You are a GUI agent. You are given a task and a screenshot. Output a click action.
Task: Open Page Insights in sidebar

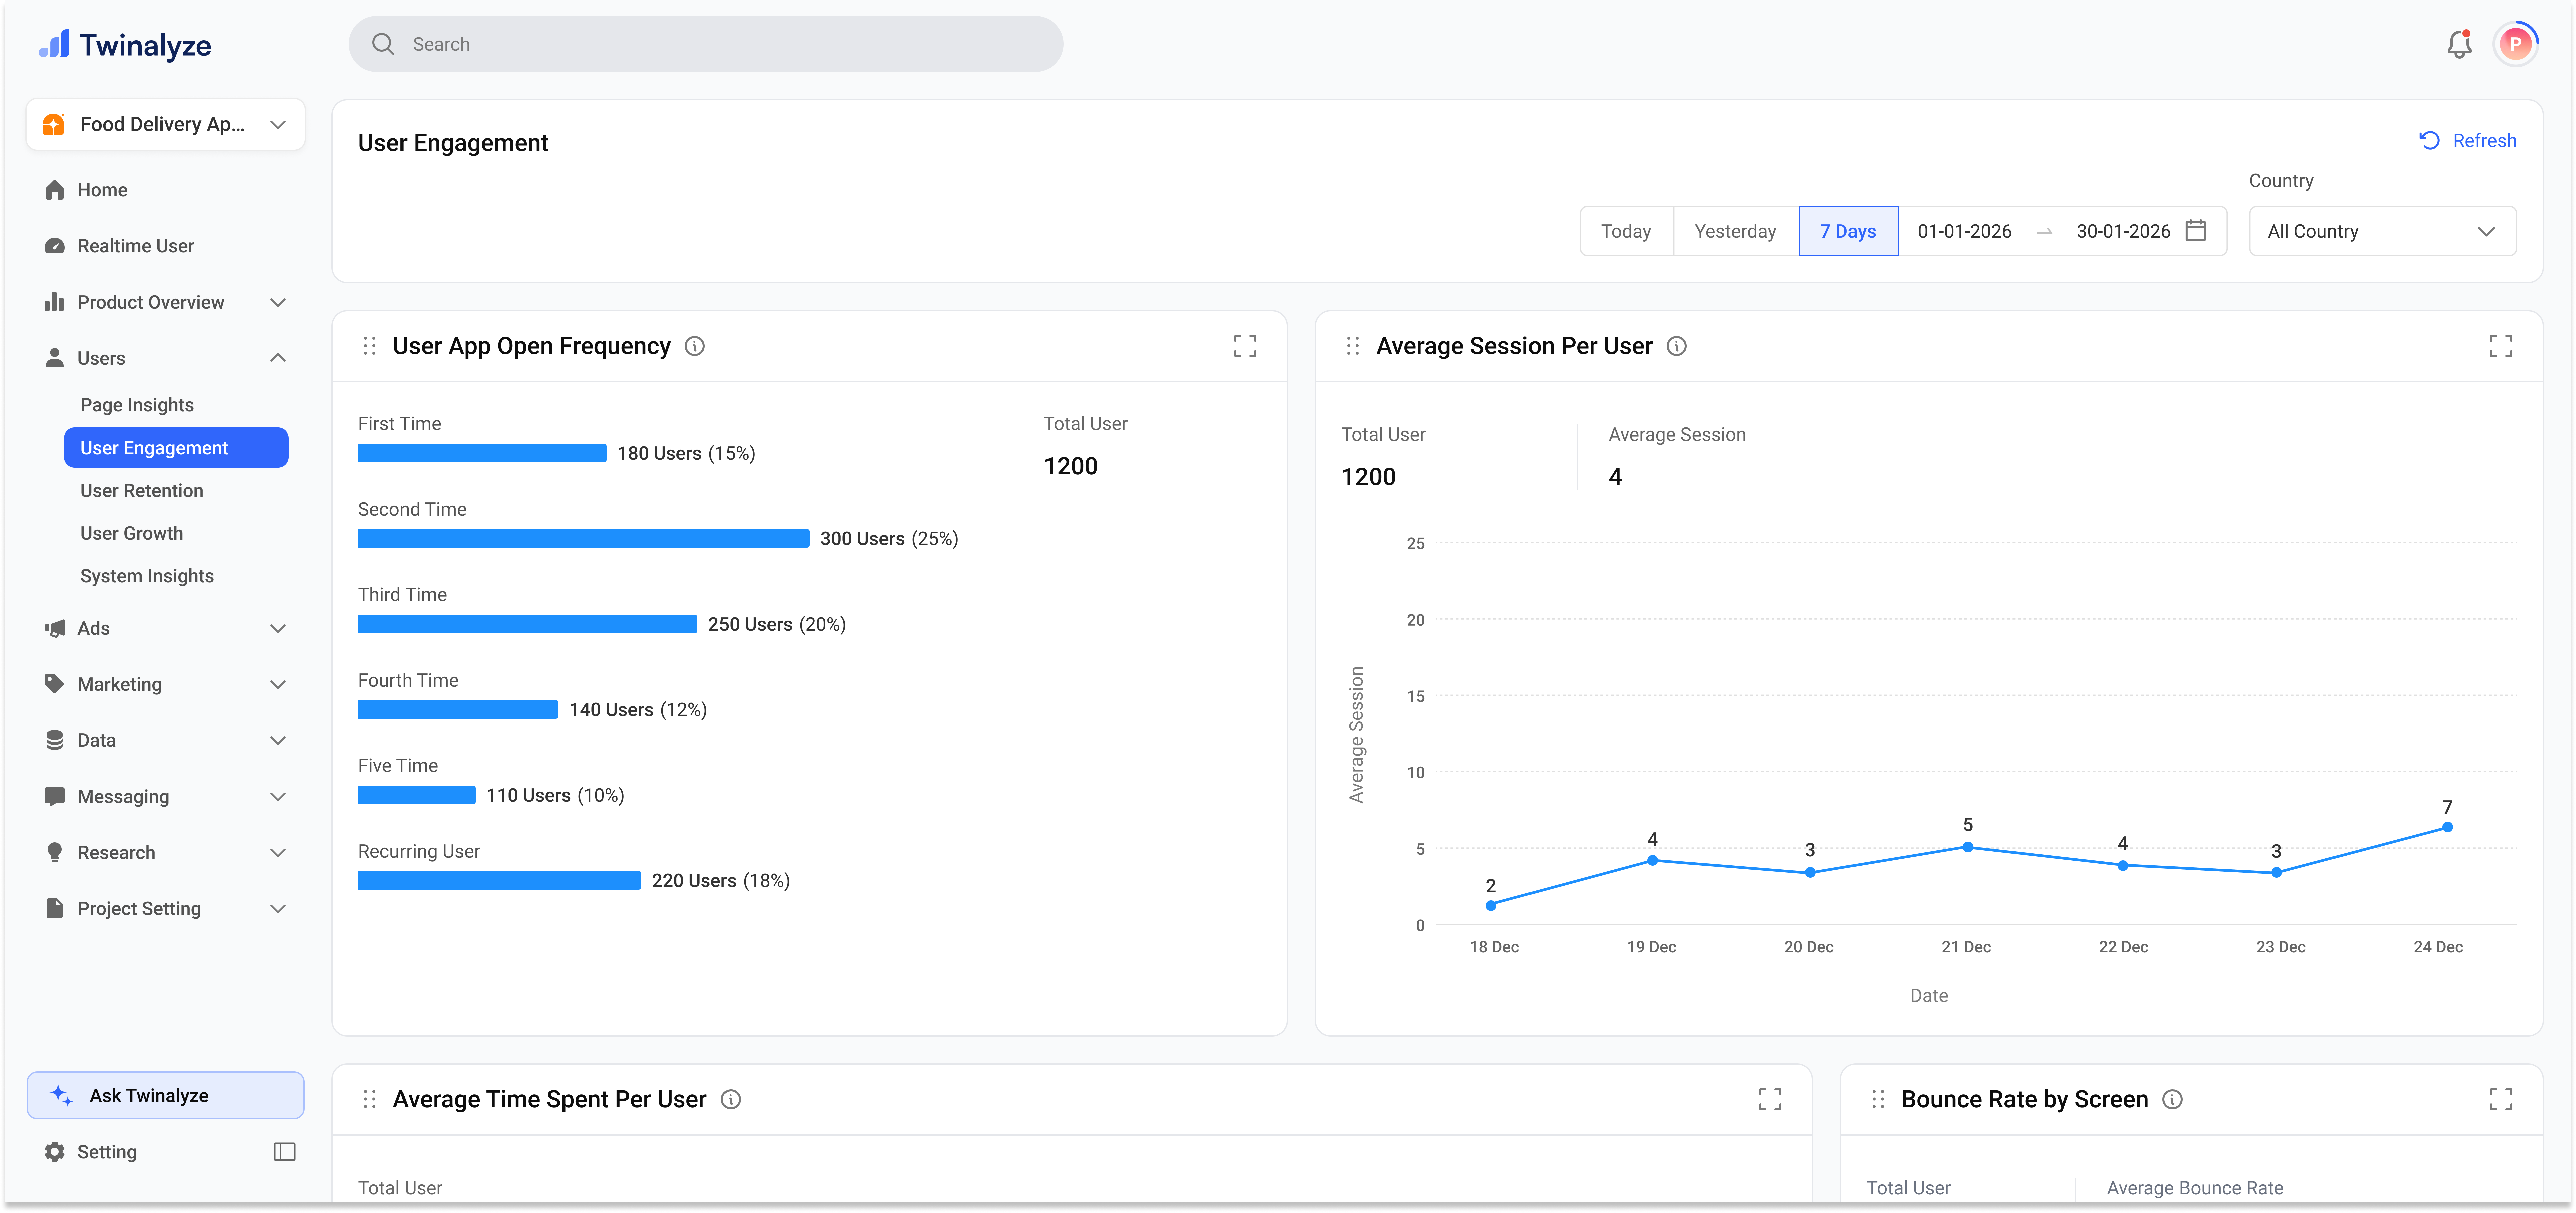(x=137, y=405)
